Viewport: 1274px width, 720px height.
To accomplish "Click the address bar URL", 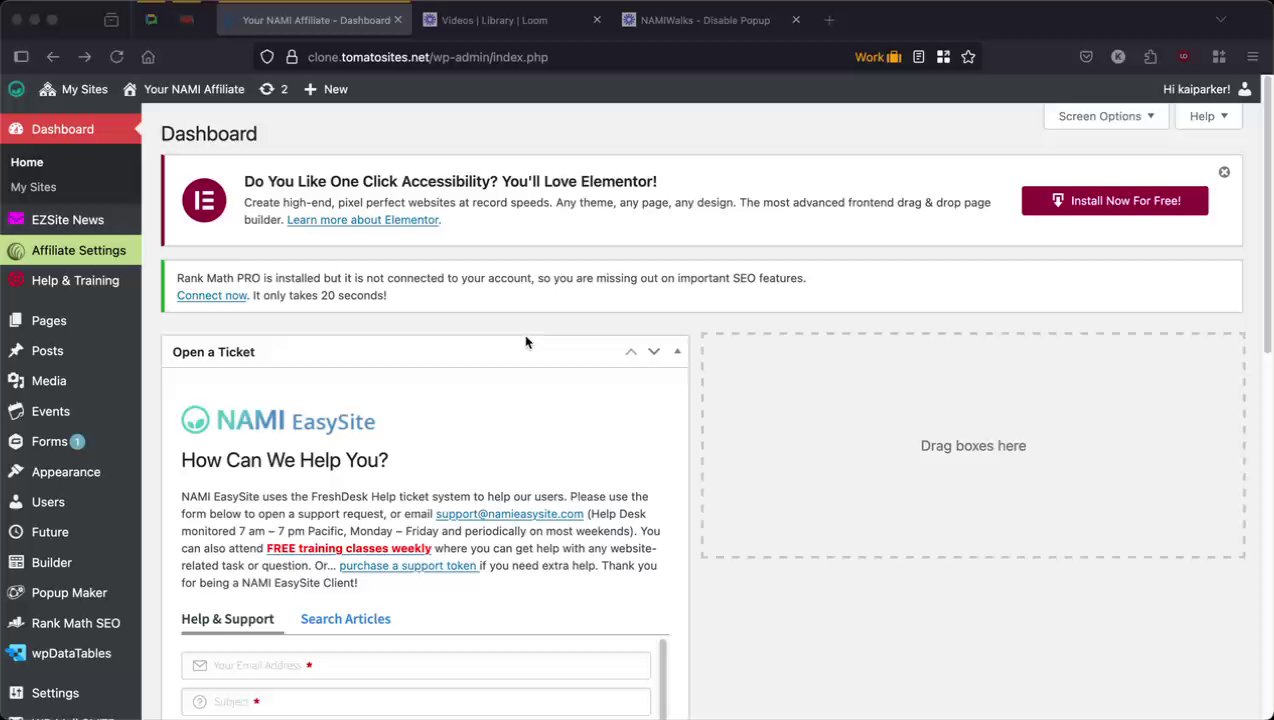I will tap(428, 57).
